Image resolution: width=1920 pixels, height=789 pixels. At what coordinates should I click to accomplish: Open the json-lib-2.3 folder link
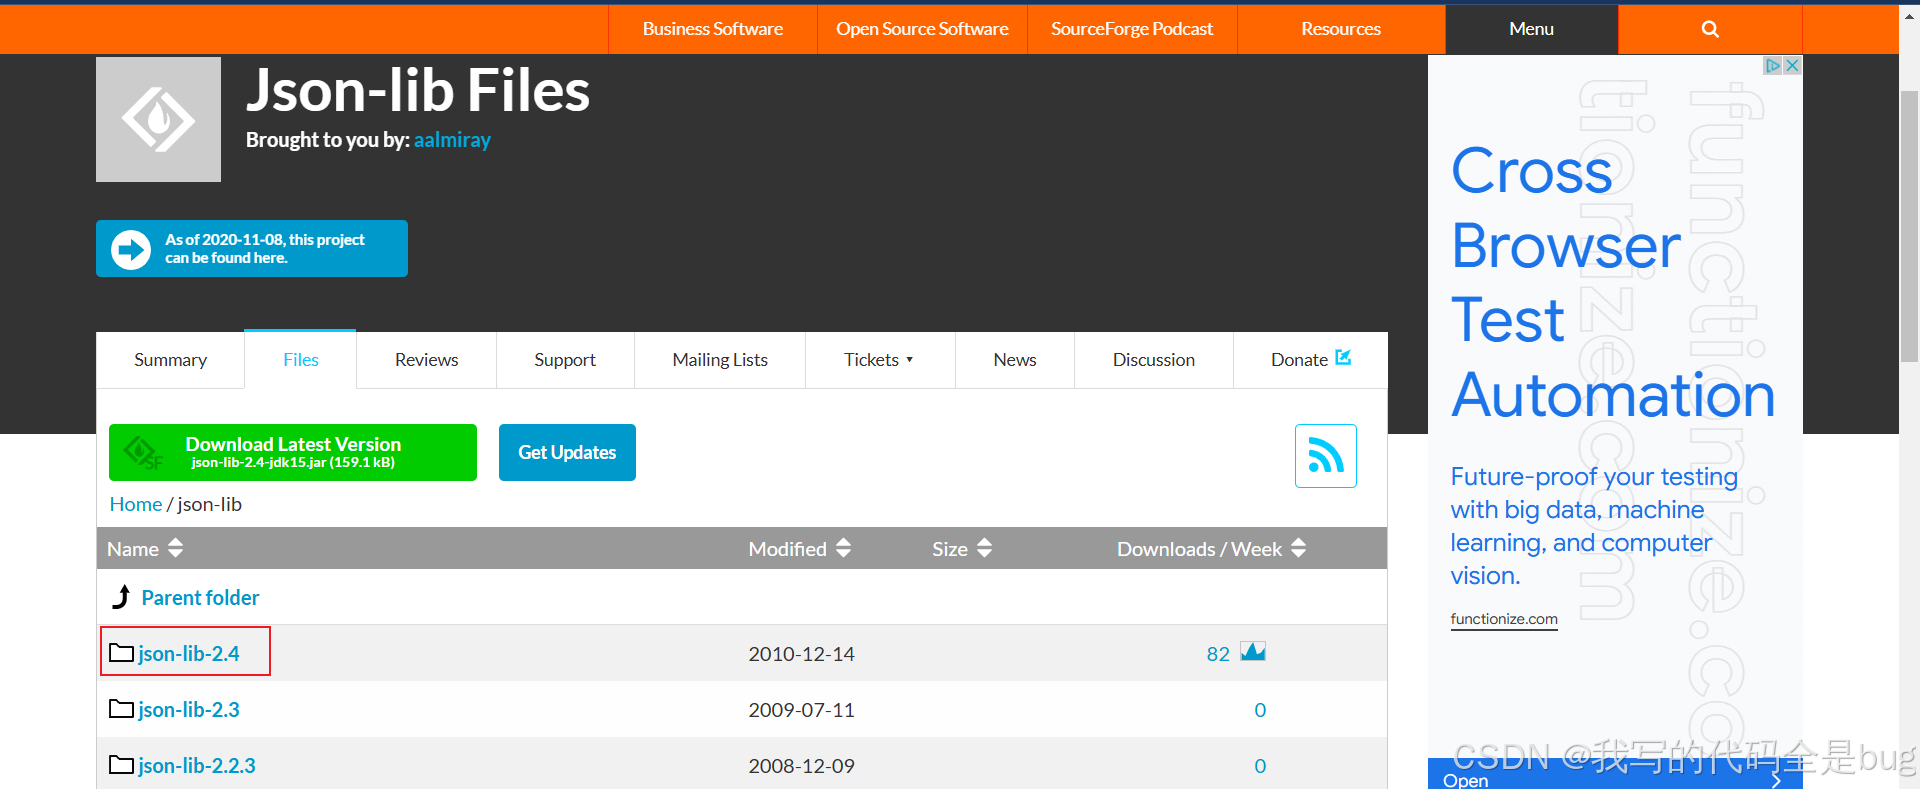(x=189, y=709)
